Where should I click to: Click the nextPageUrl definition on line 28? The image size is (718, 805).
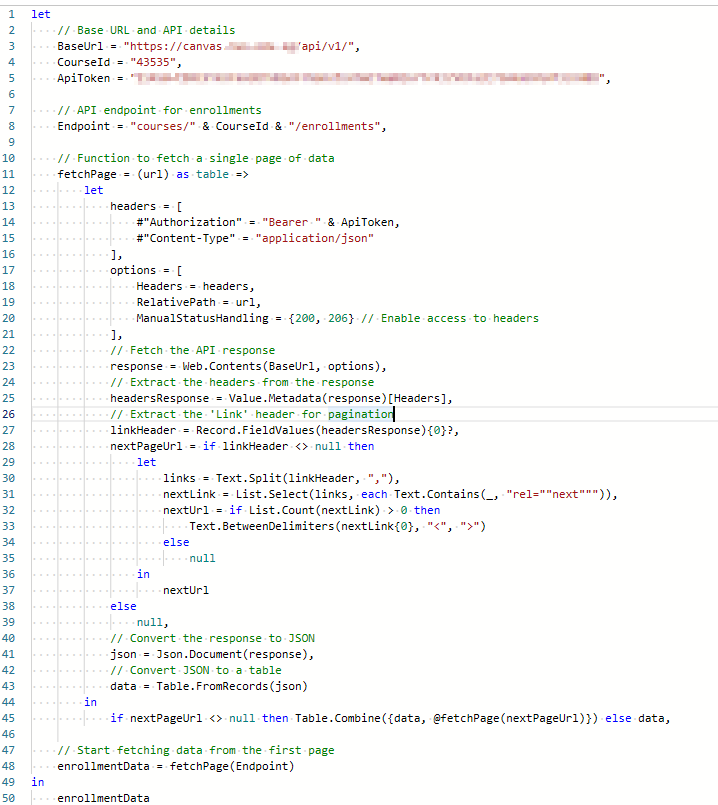point(146,446)
